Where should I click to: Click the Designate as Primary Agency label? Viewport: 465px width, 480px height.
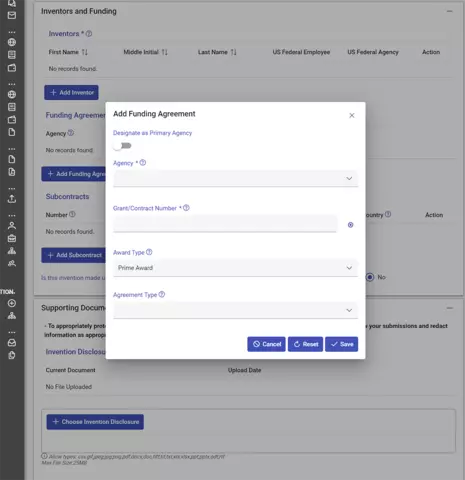pos(152,133)
